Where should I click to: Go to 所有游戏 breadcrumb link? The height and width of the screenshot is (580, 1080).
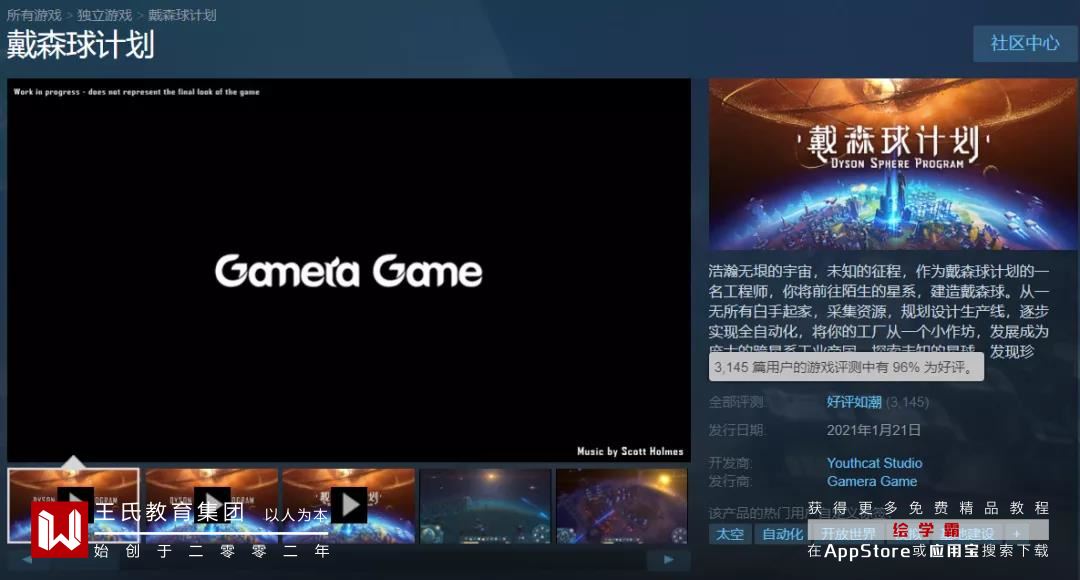(x=34, y=15)
